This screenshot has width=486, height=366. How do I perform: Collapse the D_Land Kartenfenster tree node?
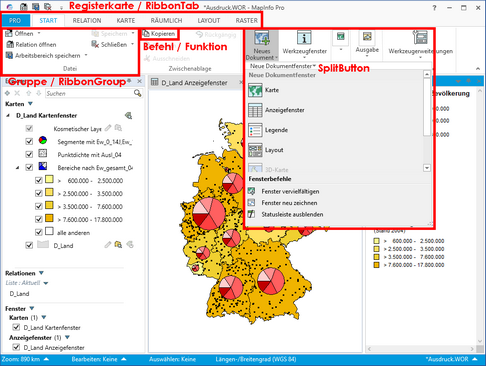8,115
